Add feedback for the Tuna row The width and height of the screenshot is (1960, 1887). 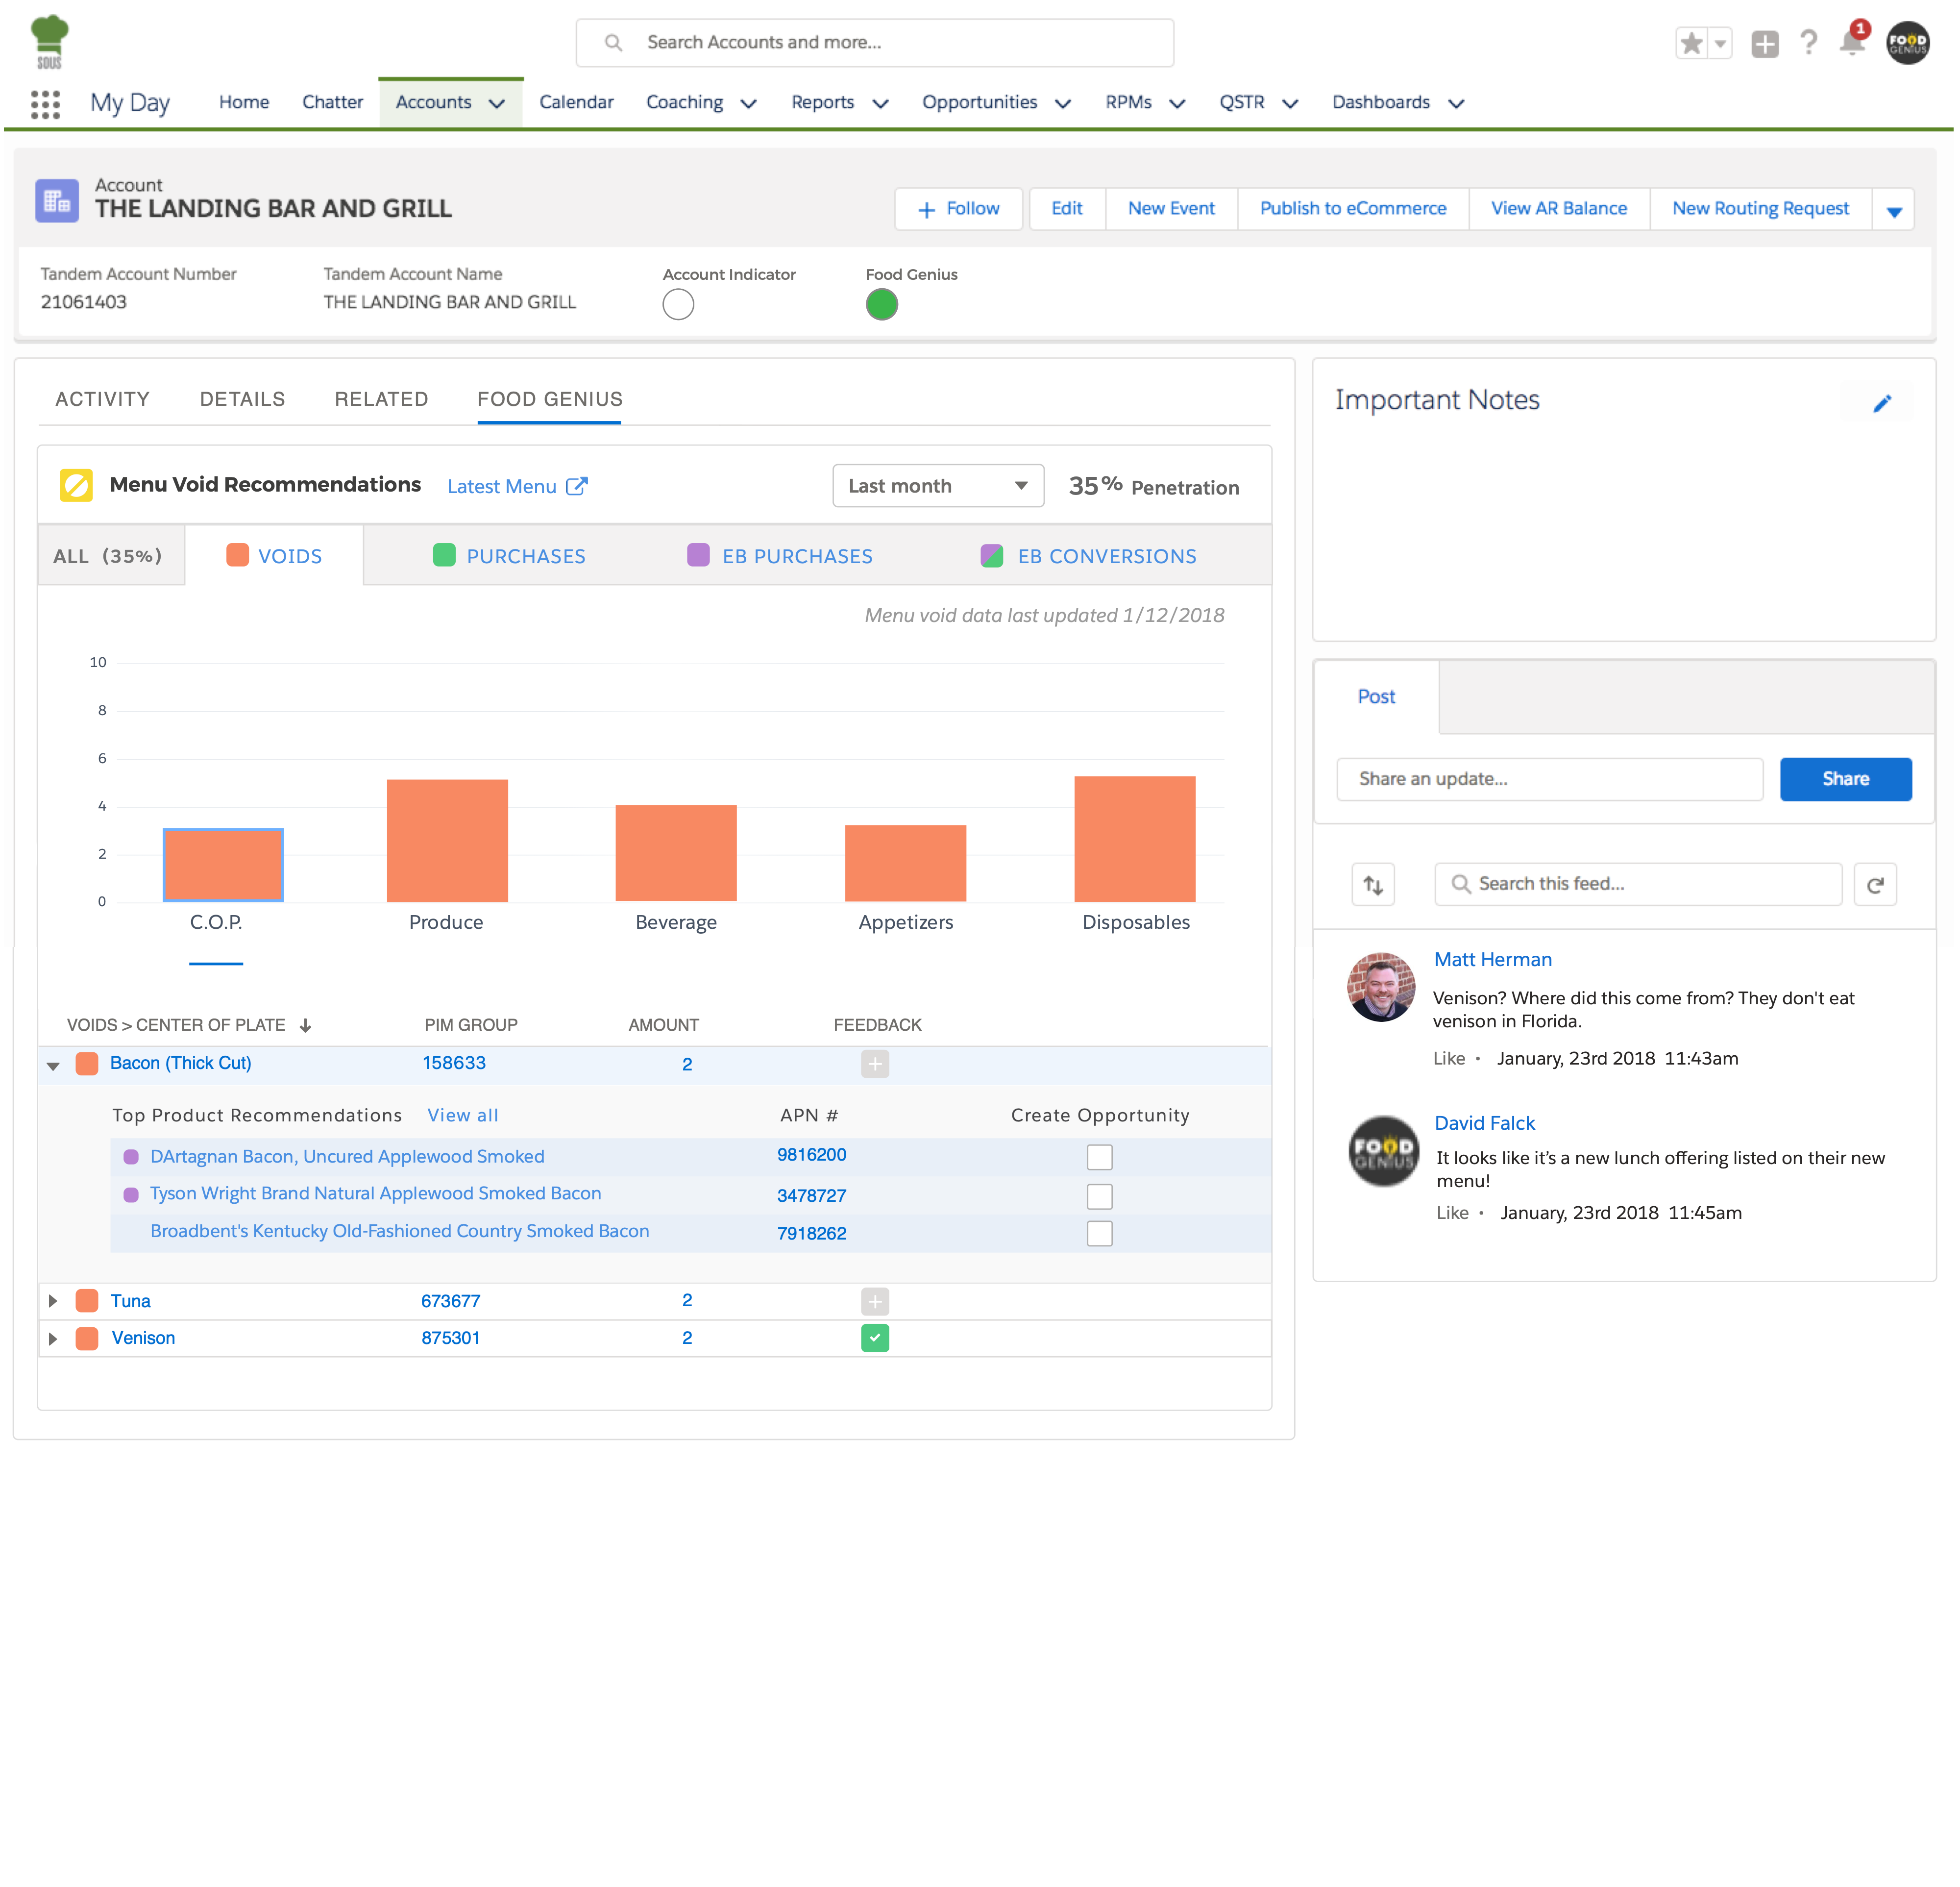click(875, 1301)
